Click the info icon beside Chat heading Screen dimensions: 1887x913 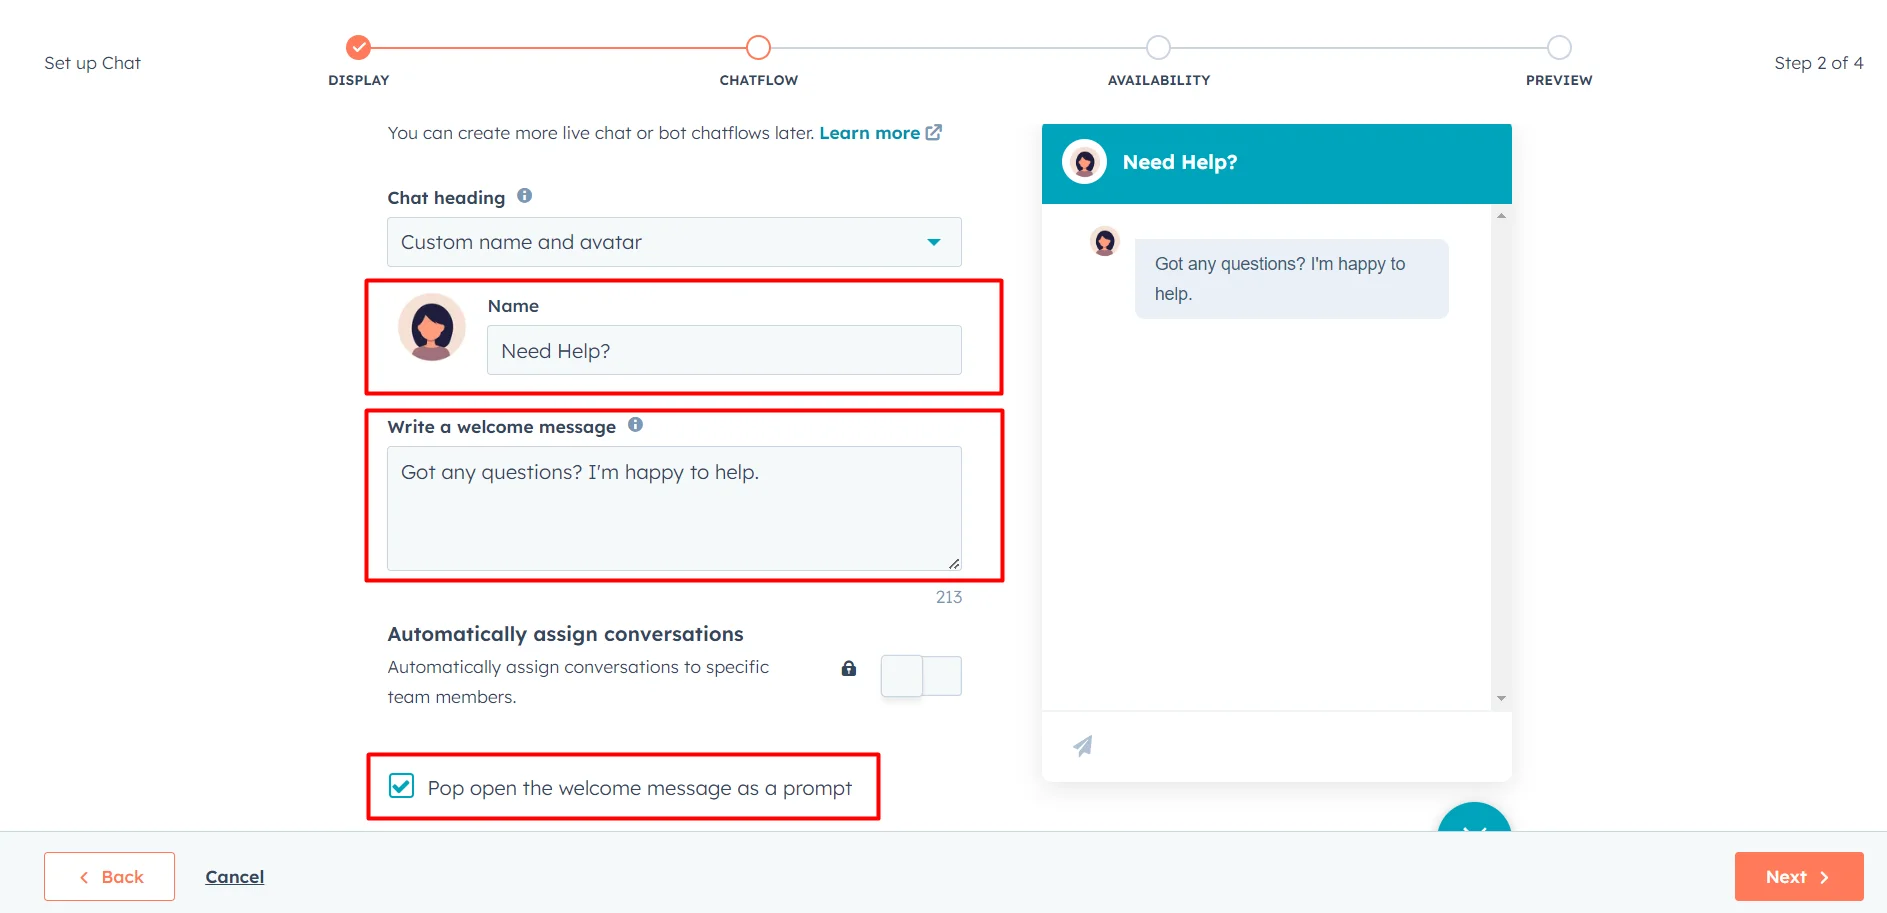pos(524,196)
